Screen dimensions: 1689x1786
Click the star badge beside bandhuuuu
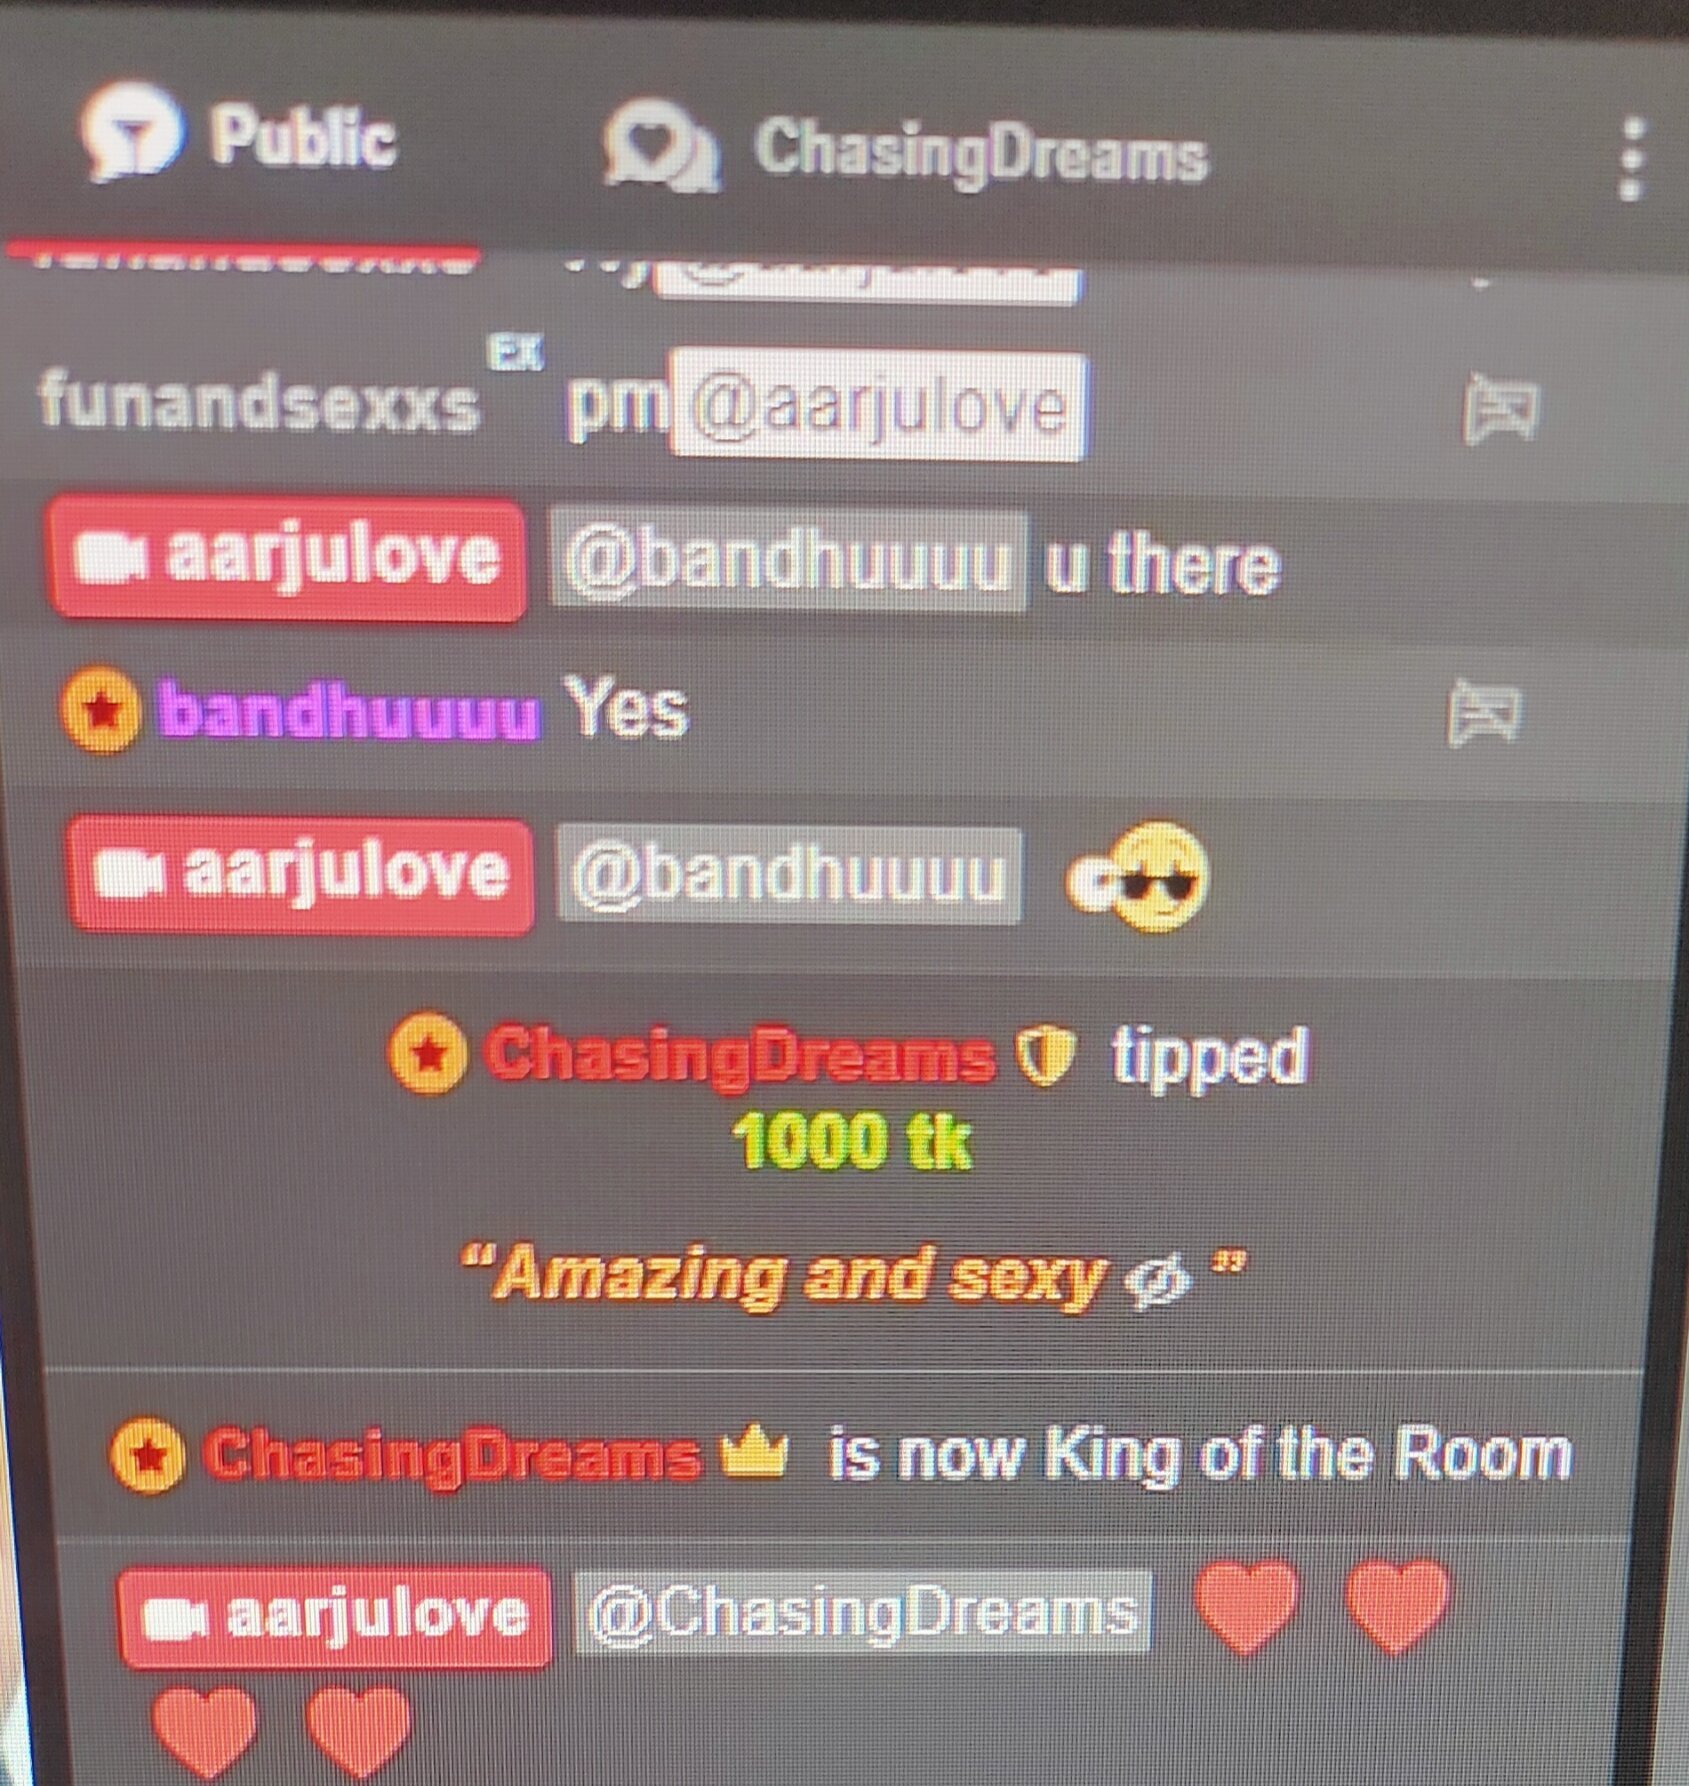click(100, 712)
